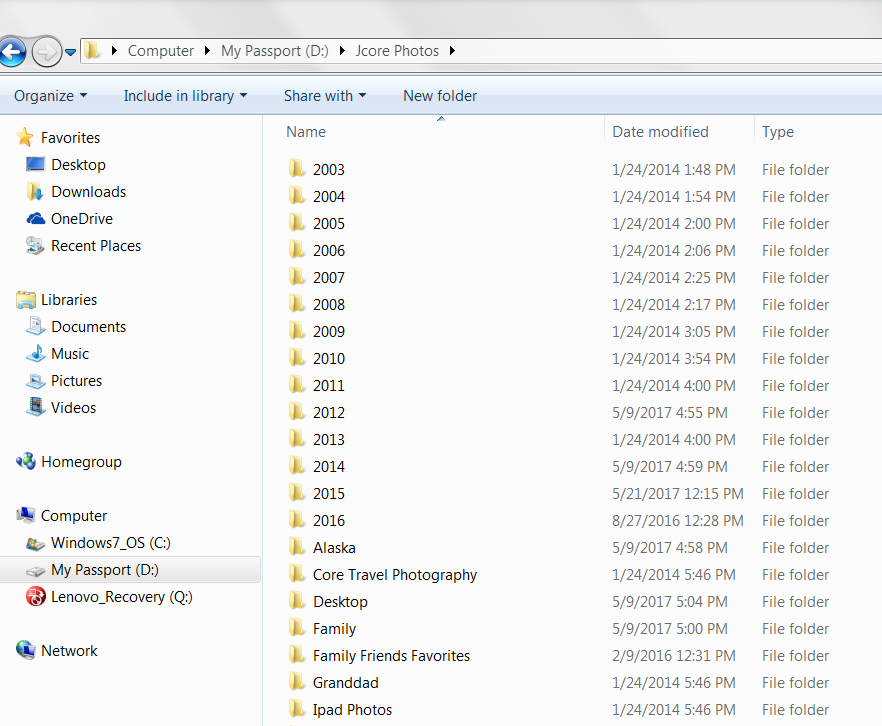Click the Network icon

click(x=25, y=650)
